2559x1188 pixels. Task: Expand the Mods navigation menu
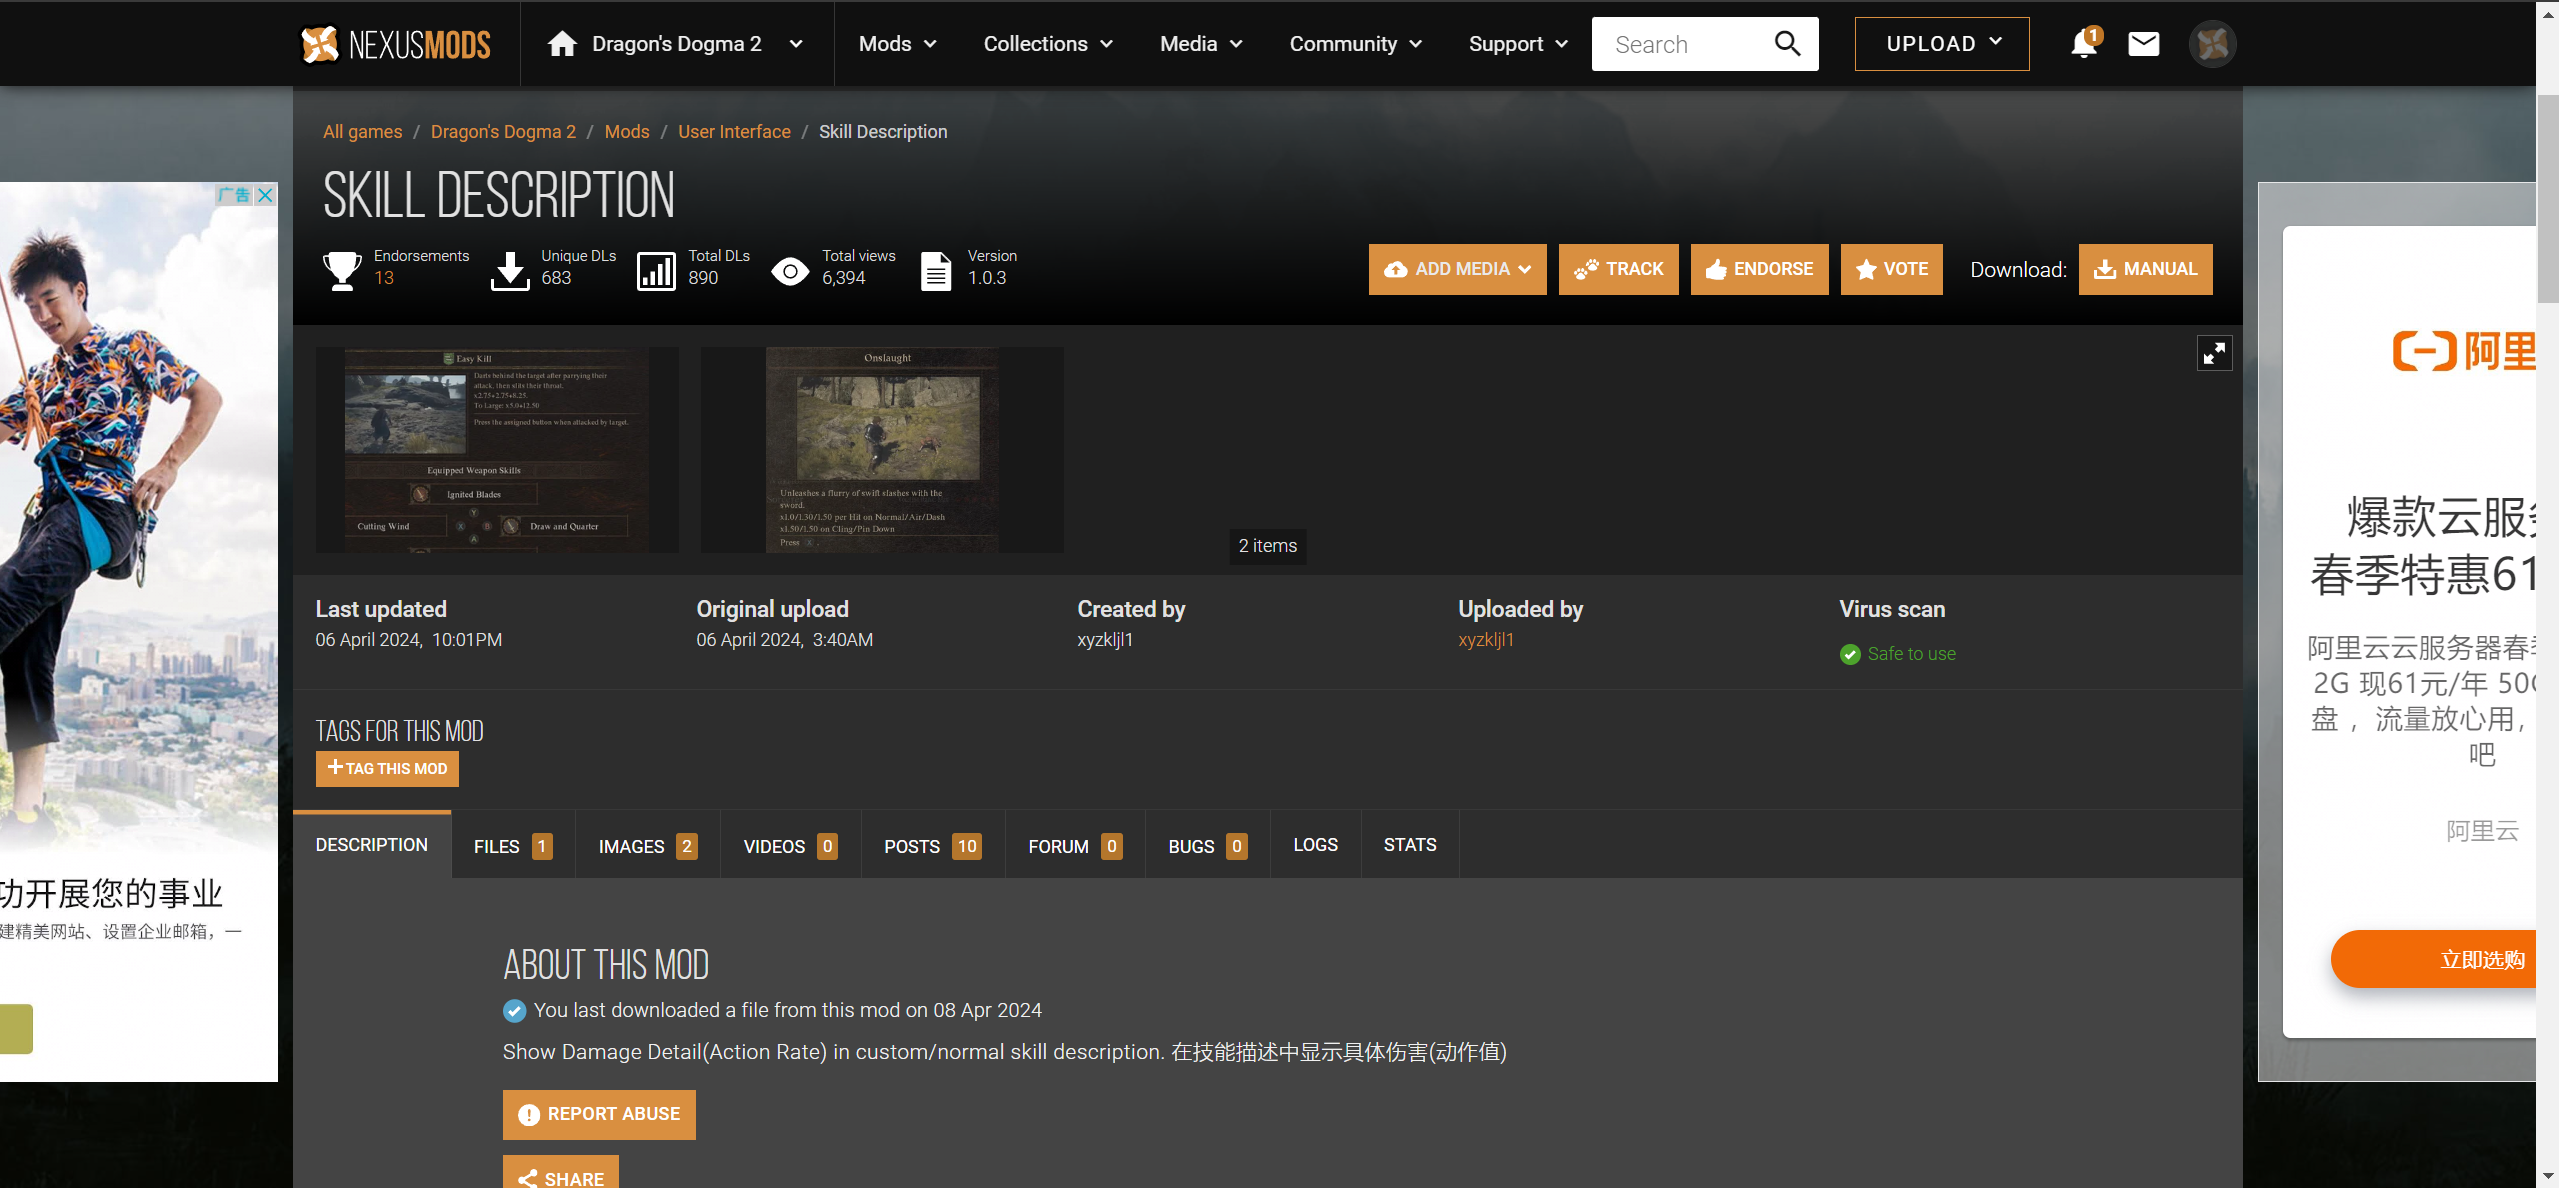pyautogui.click(x=897, y=44)
